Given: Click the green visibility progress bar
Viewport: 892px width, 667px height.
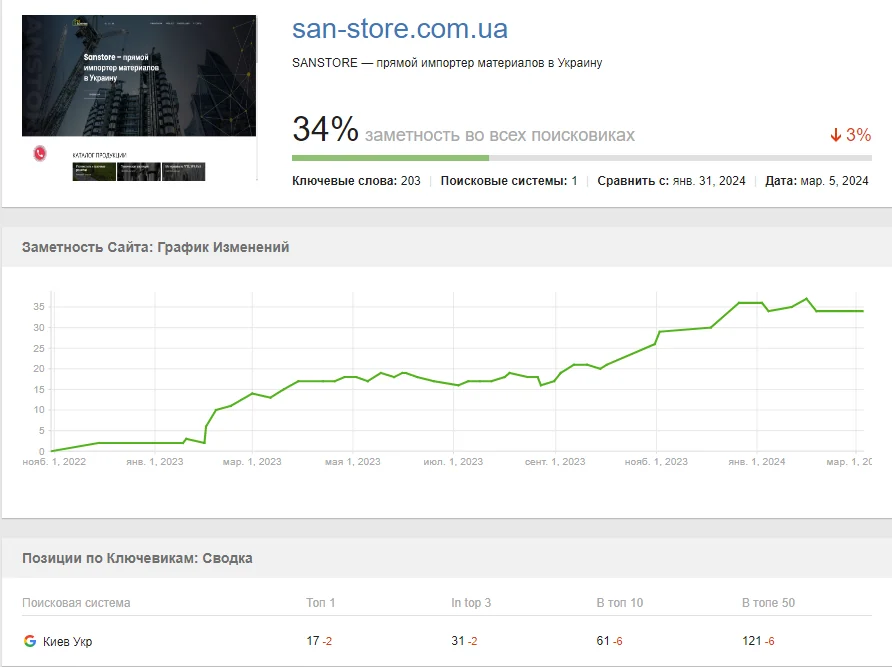Looking at the screenshot, I should tap(390, 158).
